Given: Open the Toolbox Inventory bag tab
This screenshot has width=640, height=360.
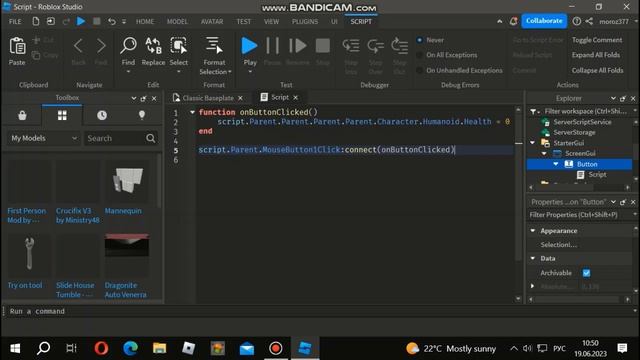Looking at the screenshot, I should (x=22, y=116).
